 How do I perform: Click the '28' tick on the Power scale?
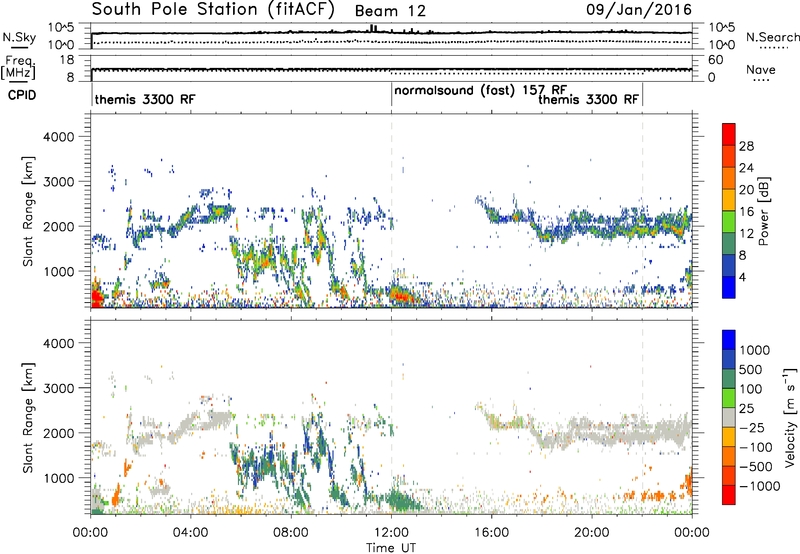(746, 146)
